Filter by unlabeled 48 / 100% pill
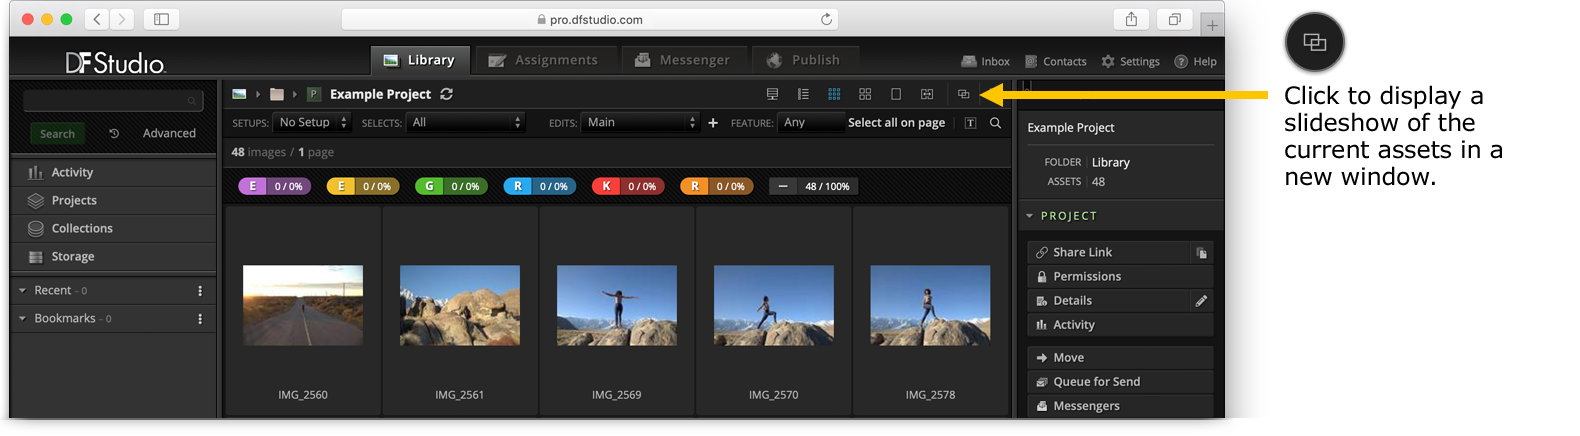Image resolution: width=1580 pixels, height=436 pixels. pyautogui.click(x=814, y=187)
